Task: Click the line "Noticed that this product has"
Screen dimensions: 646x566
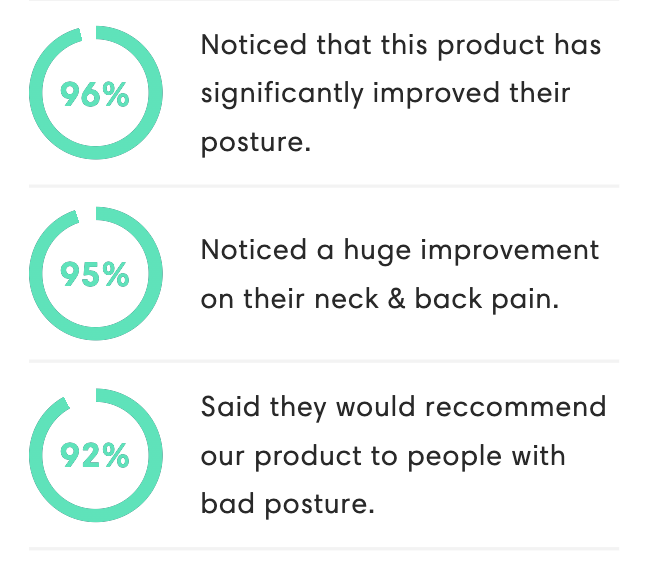Action: [x=400, y=46]
